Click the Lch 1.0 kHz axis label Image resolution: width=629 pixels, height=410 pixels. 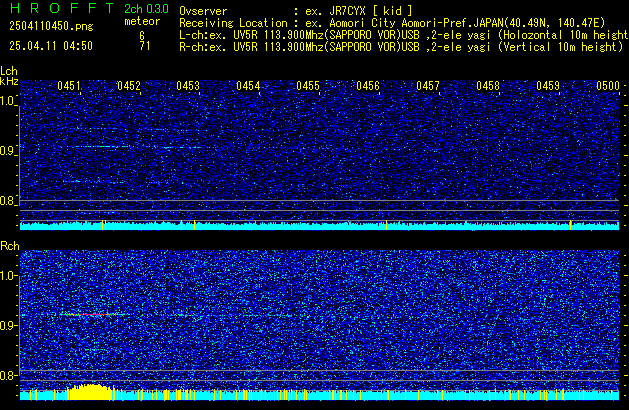pos(8,101)
